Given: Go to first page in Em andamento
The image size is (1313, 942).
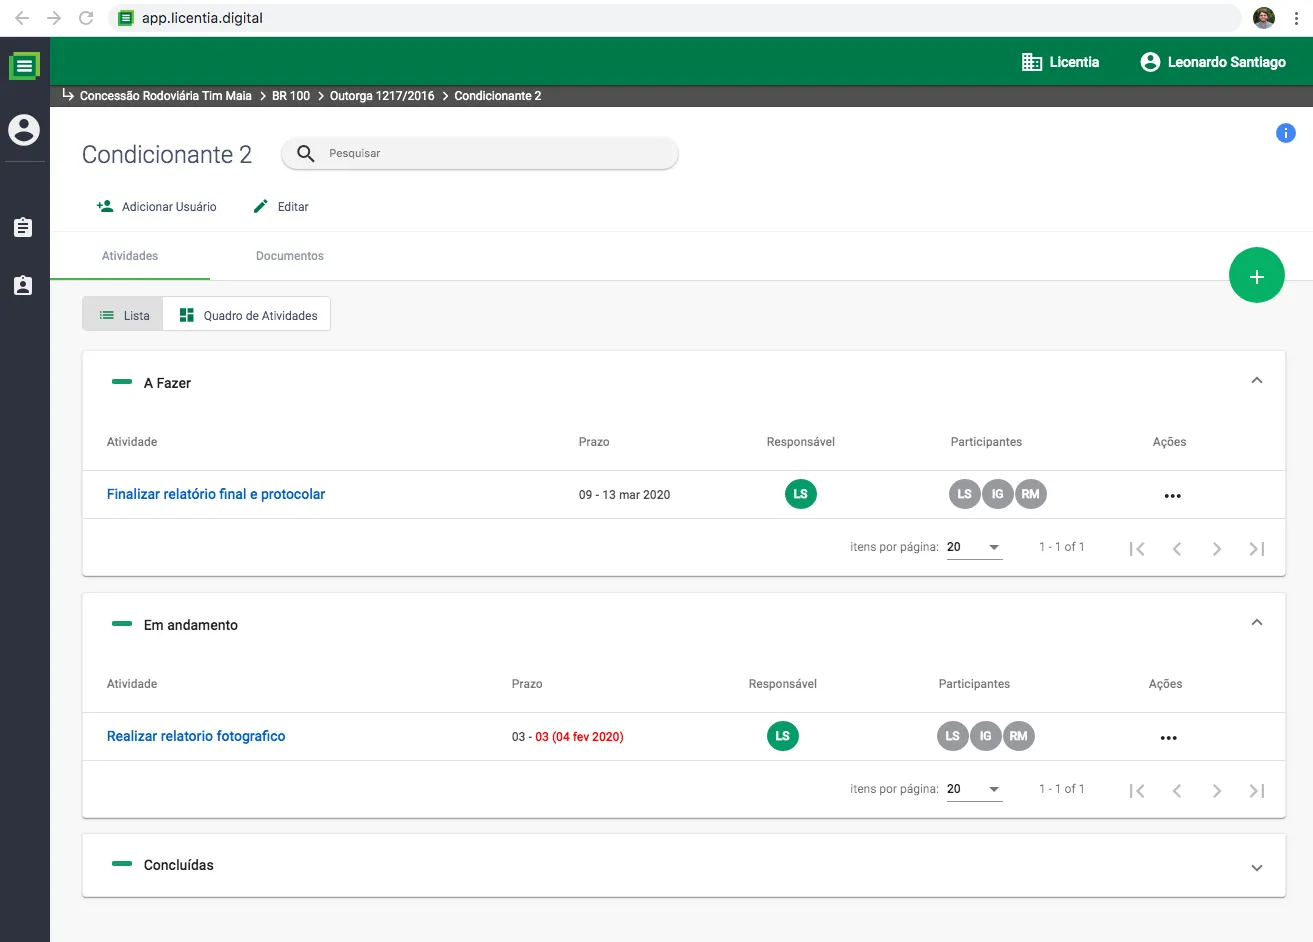Looking at the screenshot, I should tap(1137, 790).
